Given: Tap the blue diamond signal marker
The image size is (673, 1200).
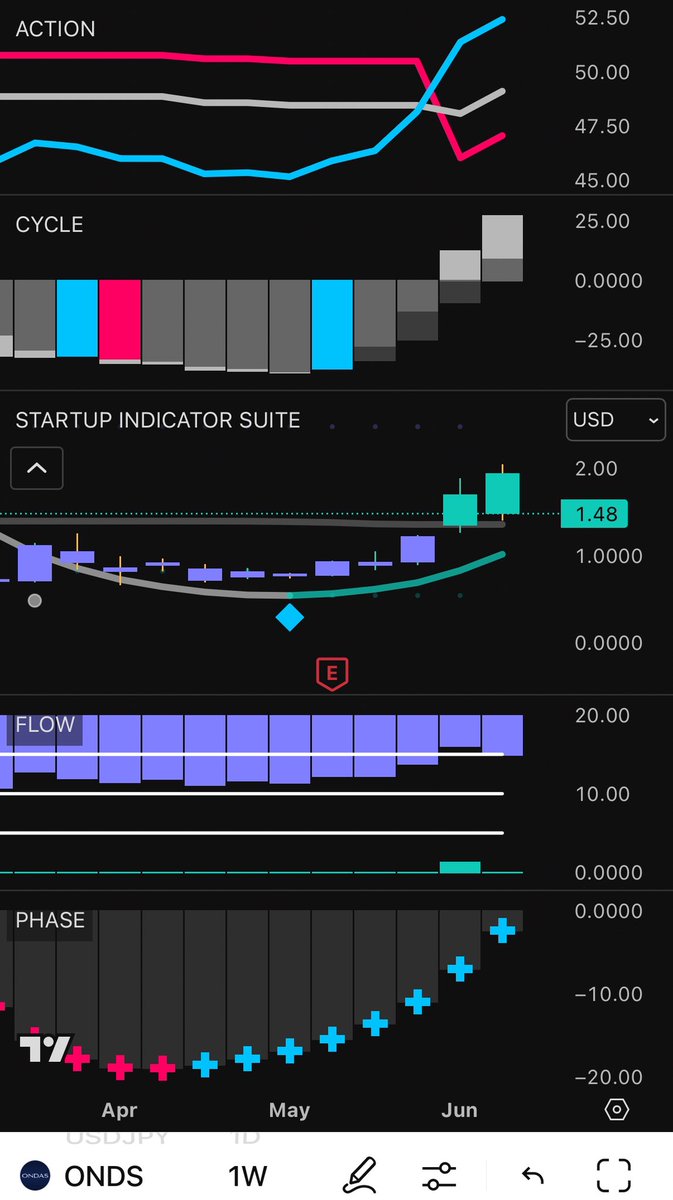Looking at the screenshot, I should 289,617.
